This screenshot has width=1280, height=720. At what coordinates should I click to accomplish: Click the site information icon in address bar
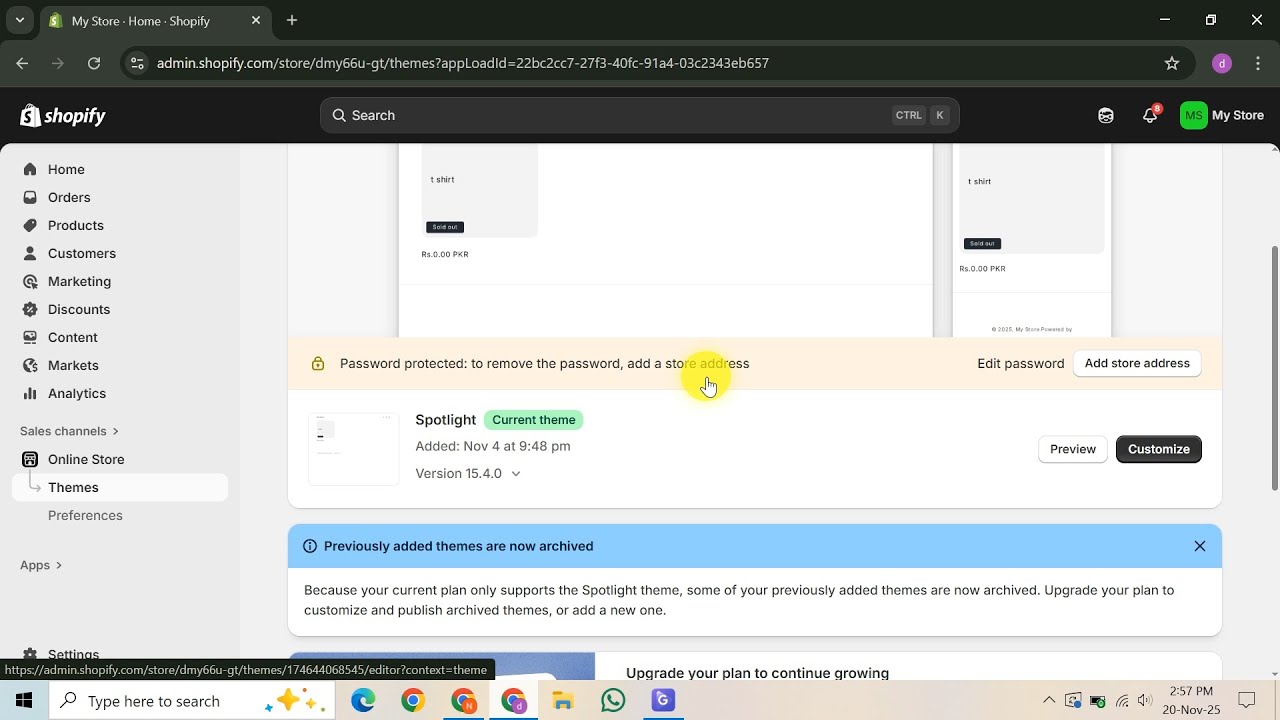[x=138, y=63]
